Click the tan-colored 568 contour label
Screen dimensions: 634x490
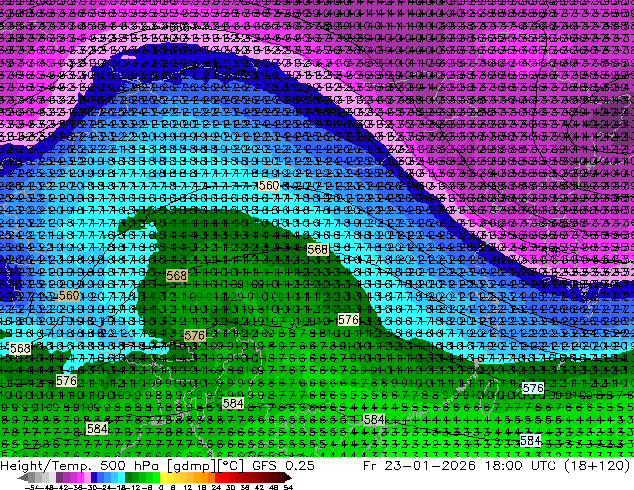pyautogui.click(x=177, y=276)
